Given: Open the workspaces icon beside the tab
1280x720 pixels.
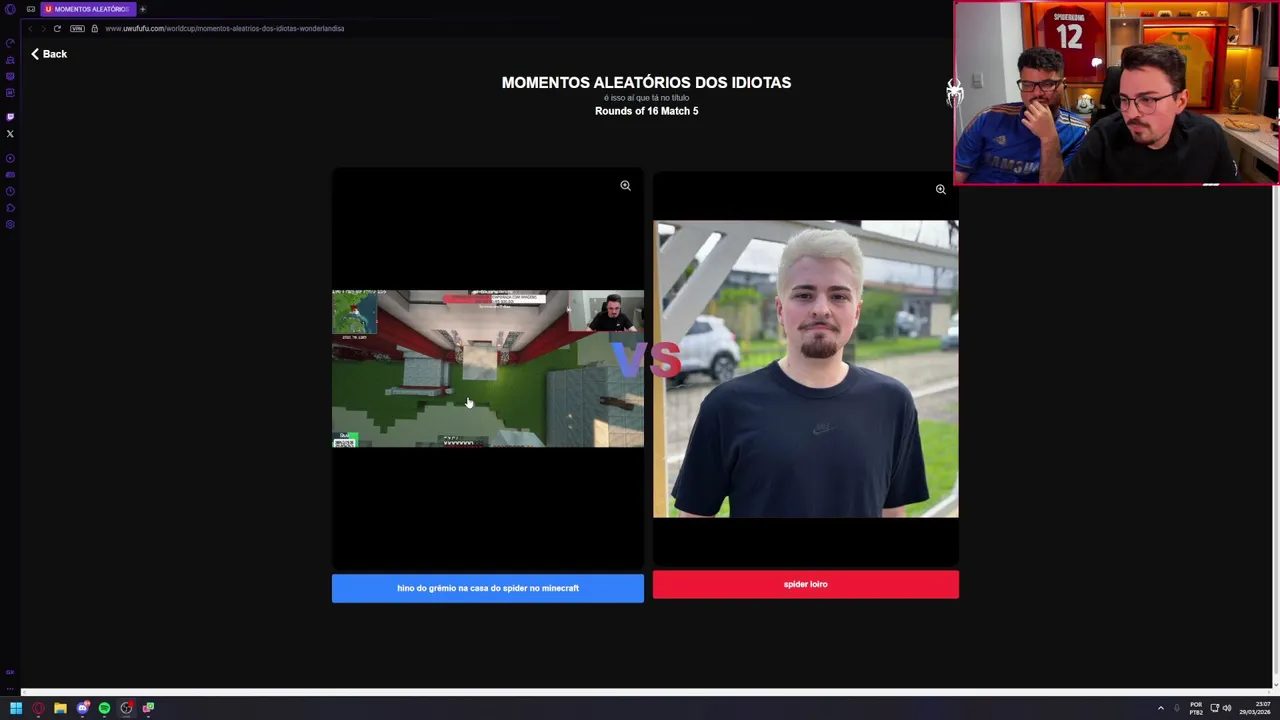Looking at the screenshot, I should point(31,9).
